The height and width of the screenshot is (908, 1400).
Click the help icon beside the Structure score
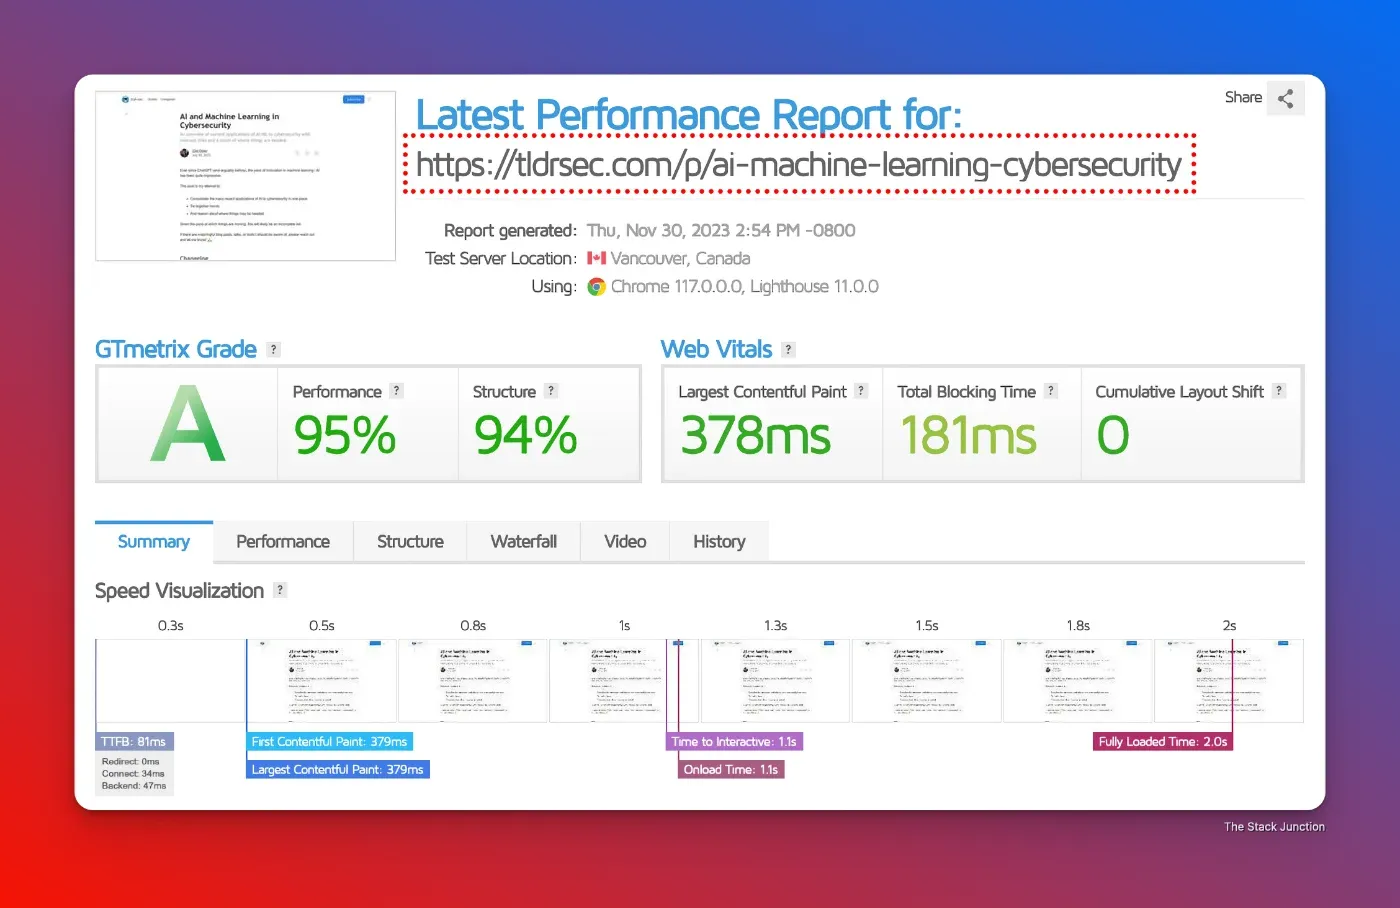click(x=551, y=391)
